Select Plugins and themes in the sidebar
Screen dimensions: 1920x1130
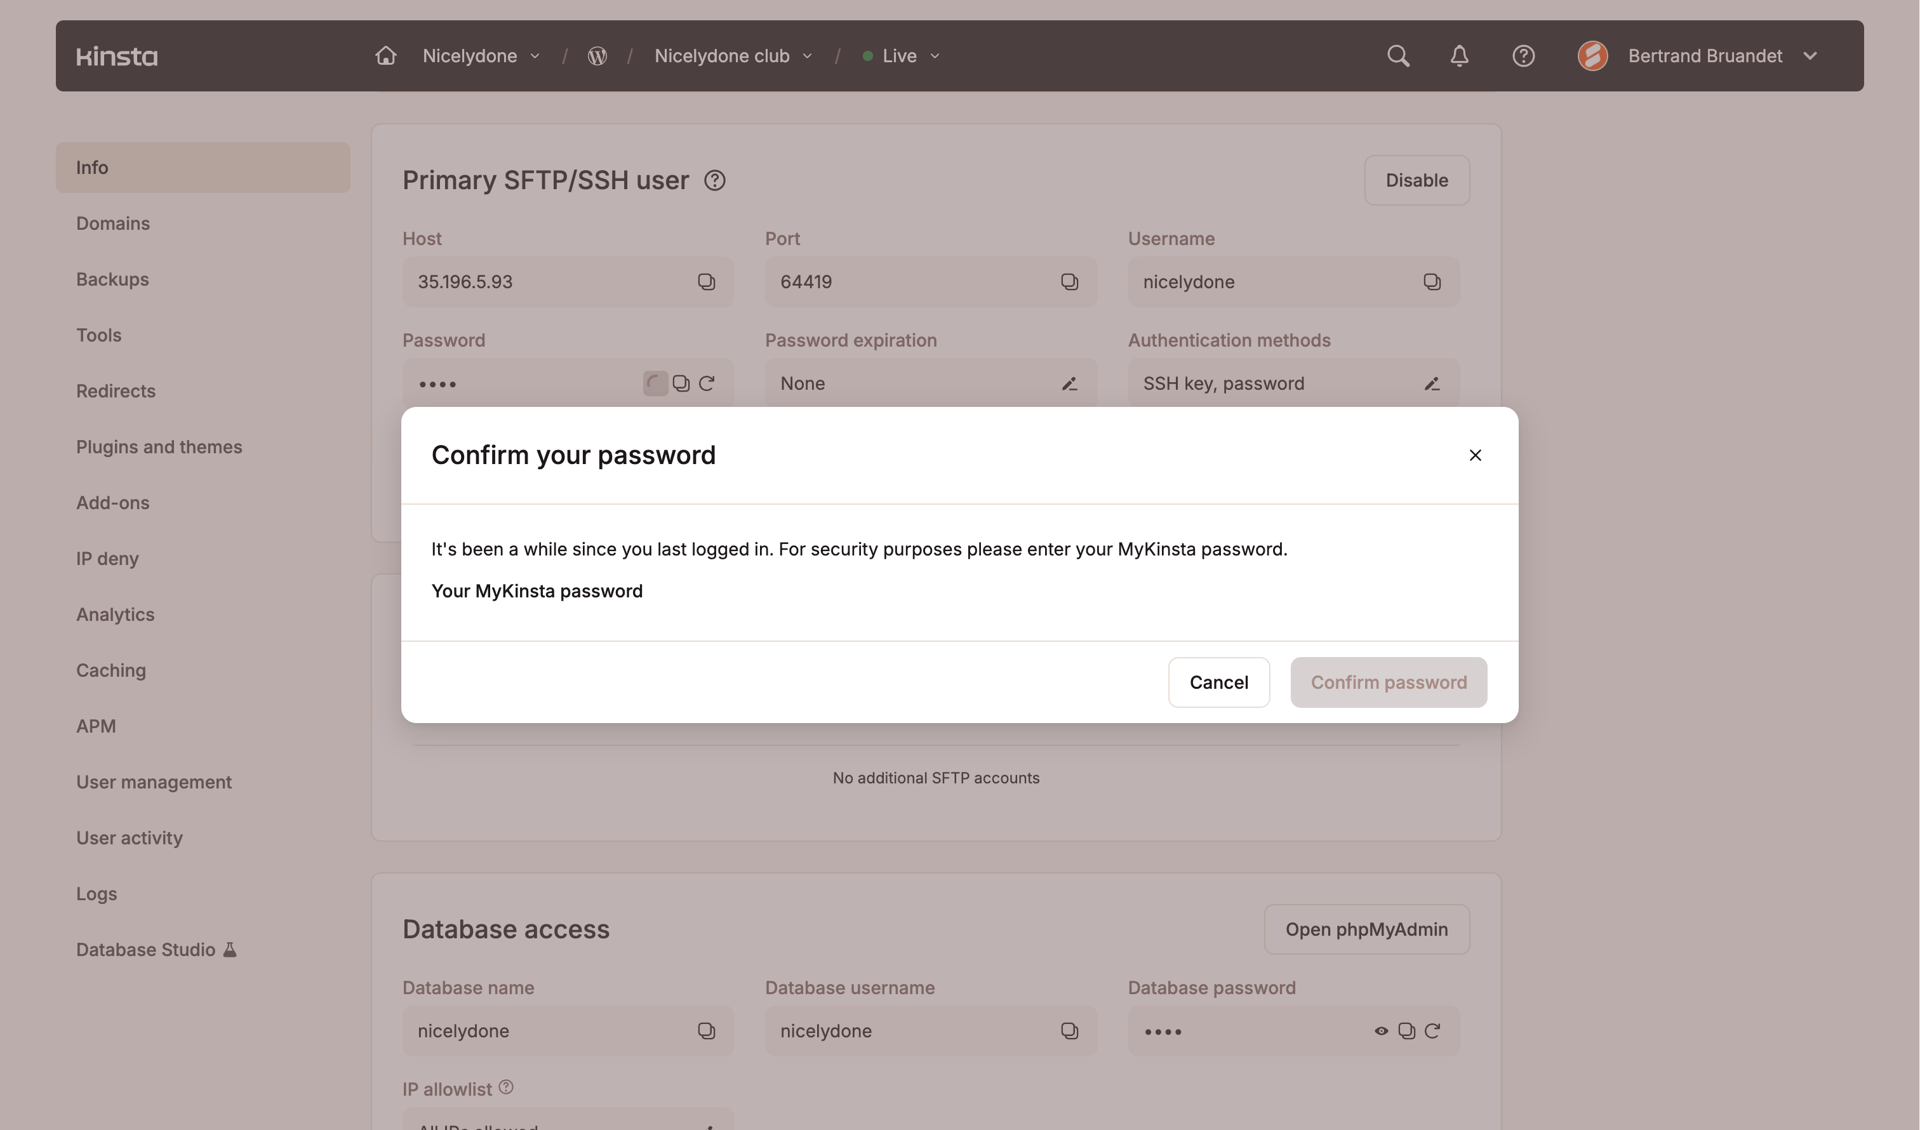(x=159, y=447)
